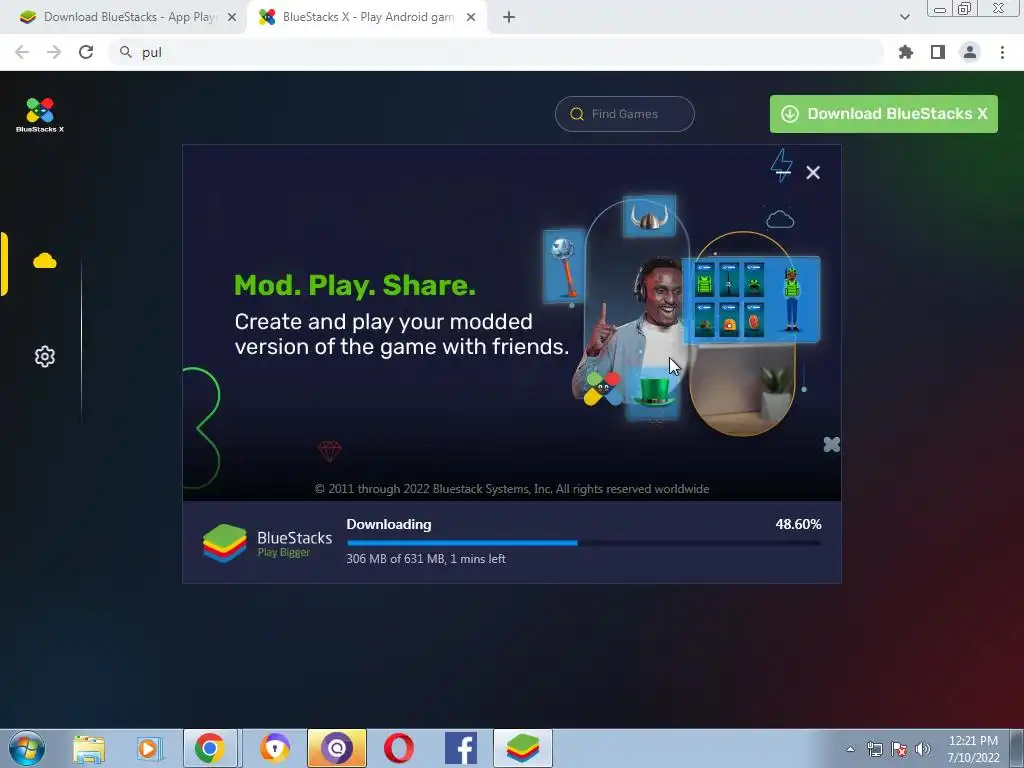
Task: Click the copyright Bluestack Systems notice
Action: click(x=512, y=489)
